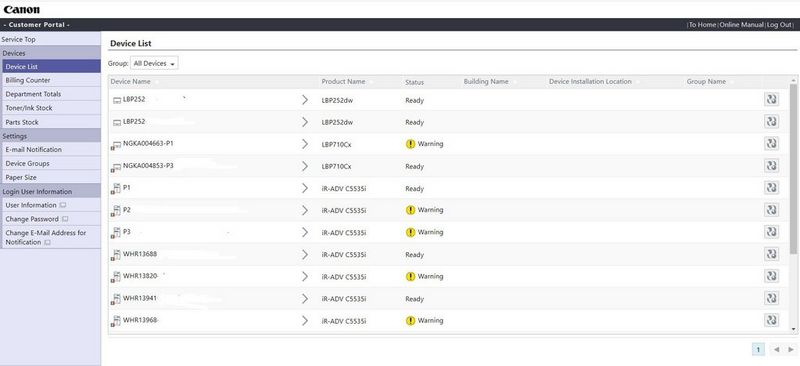Open E-mail Notification settings

52,150
